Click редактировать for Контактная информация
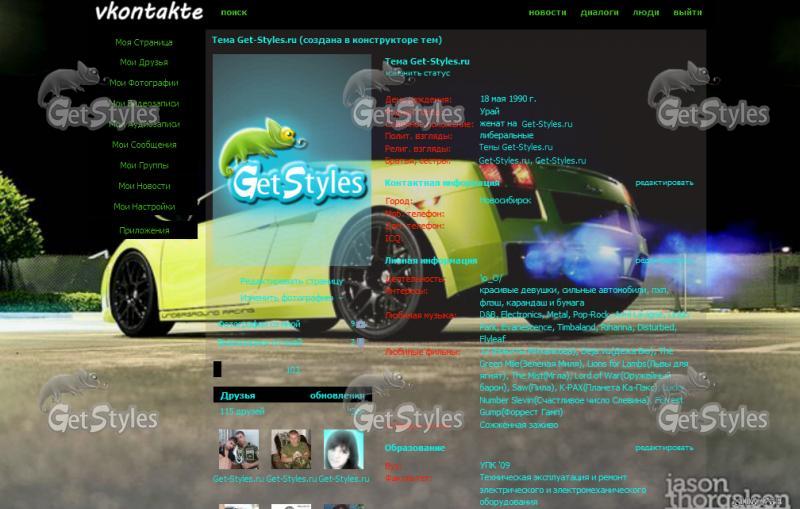Viewport: 800px width, 509px height. pos(664,183)
